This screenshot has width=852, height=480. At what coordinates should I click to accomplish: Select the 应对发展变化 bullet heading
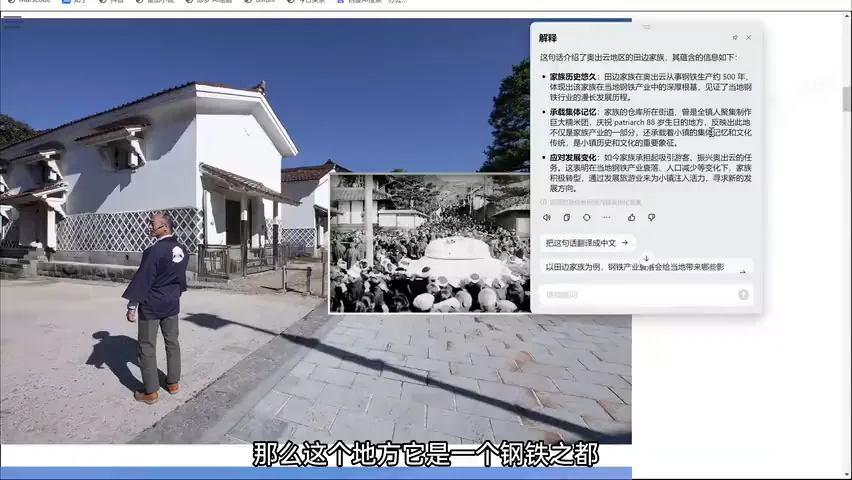pyautogui.click(x=573, y=158)
